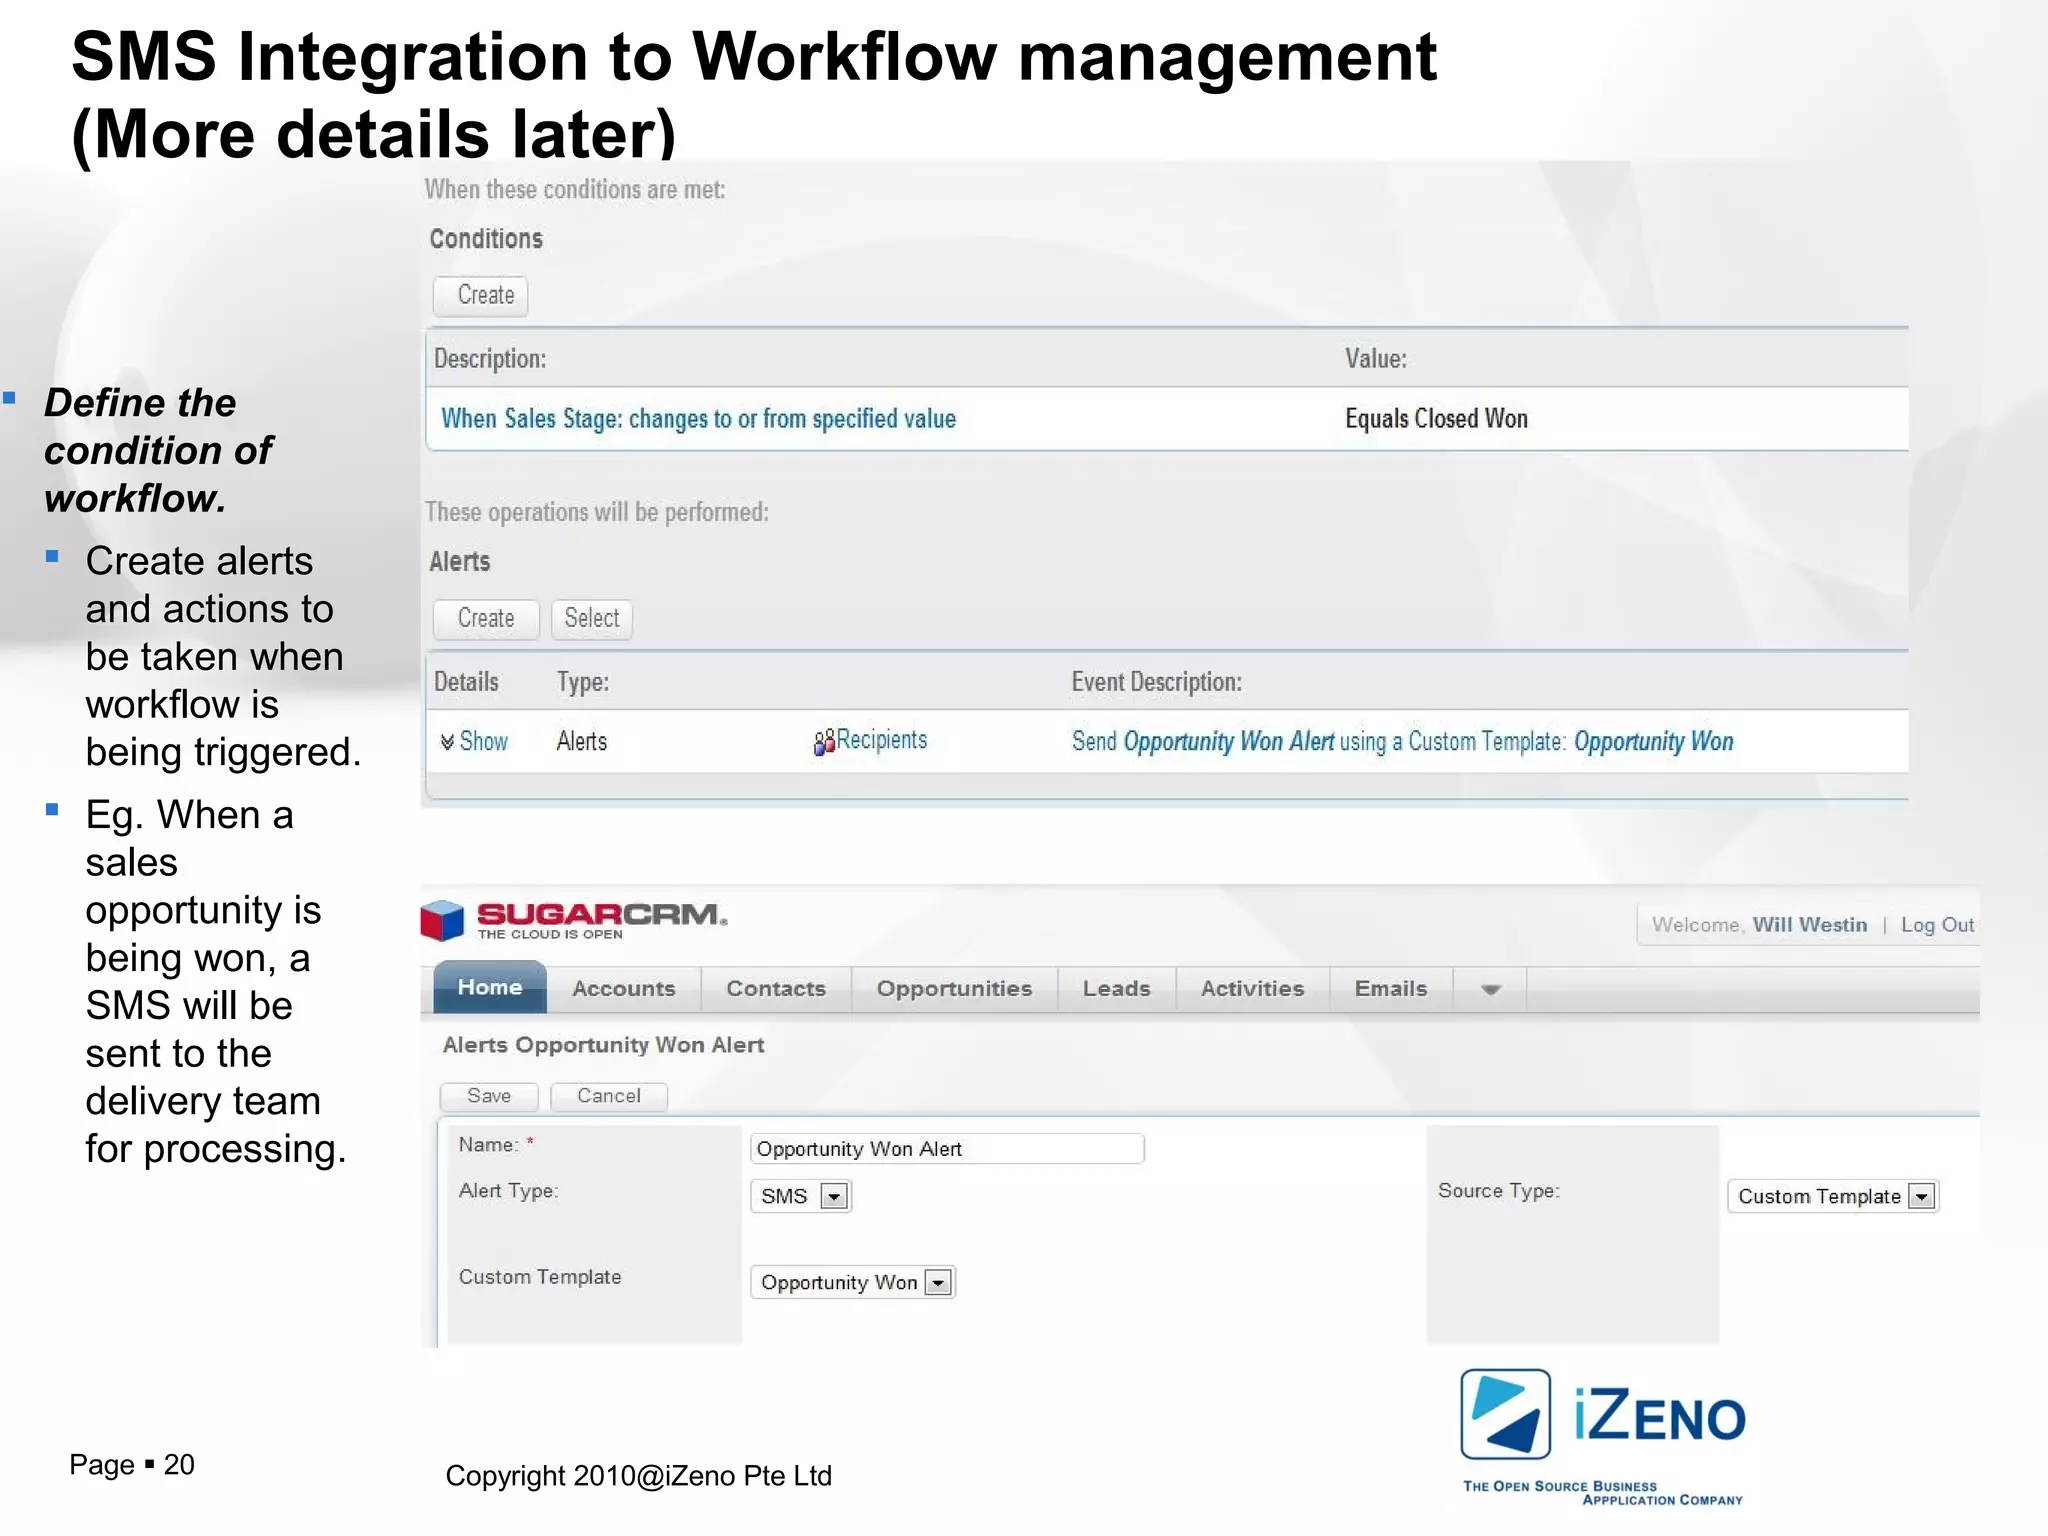This screenshot has width=2048, height=1536.
Task: Open 'When Sales Stage: changes' condition link
Action: [x=698, y=419]
